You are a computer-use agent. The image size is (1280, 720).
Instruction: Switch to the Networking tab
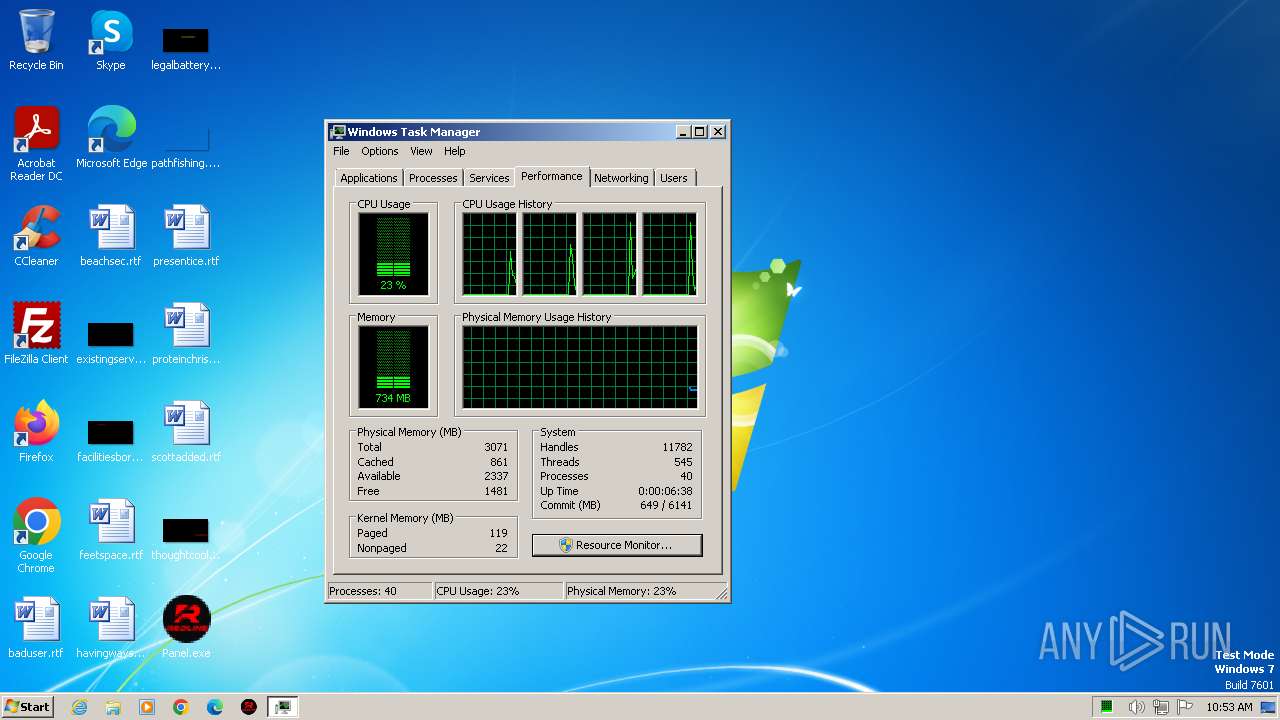click(x=621, y=178)
